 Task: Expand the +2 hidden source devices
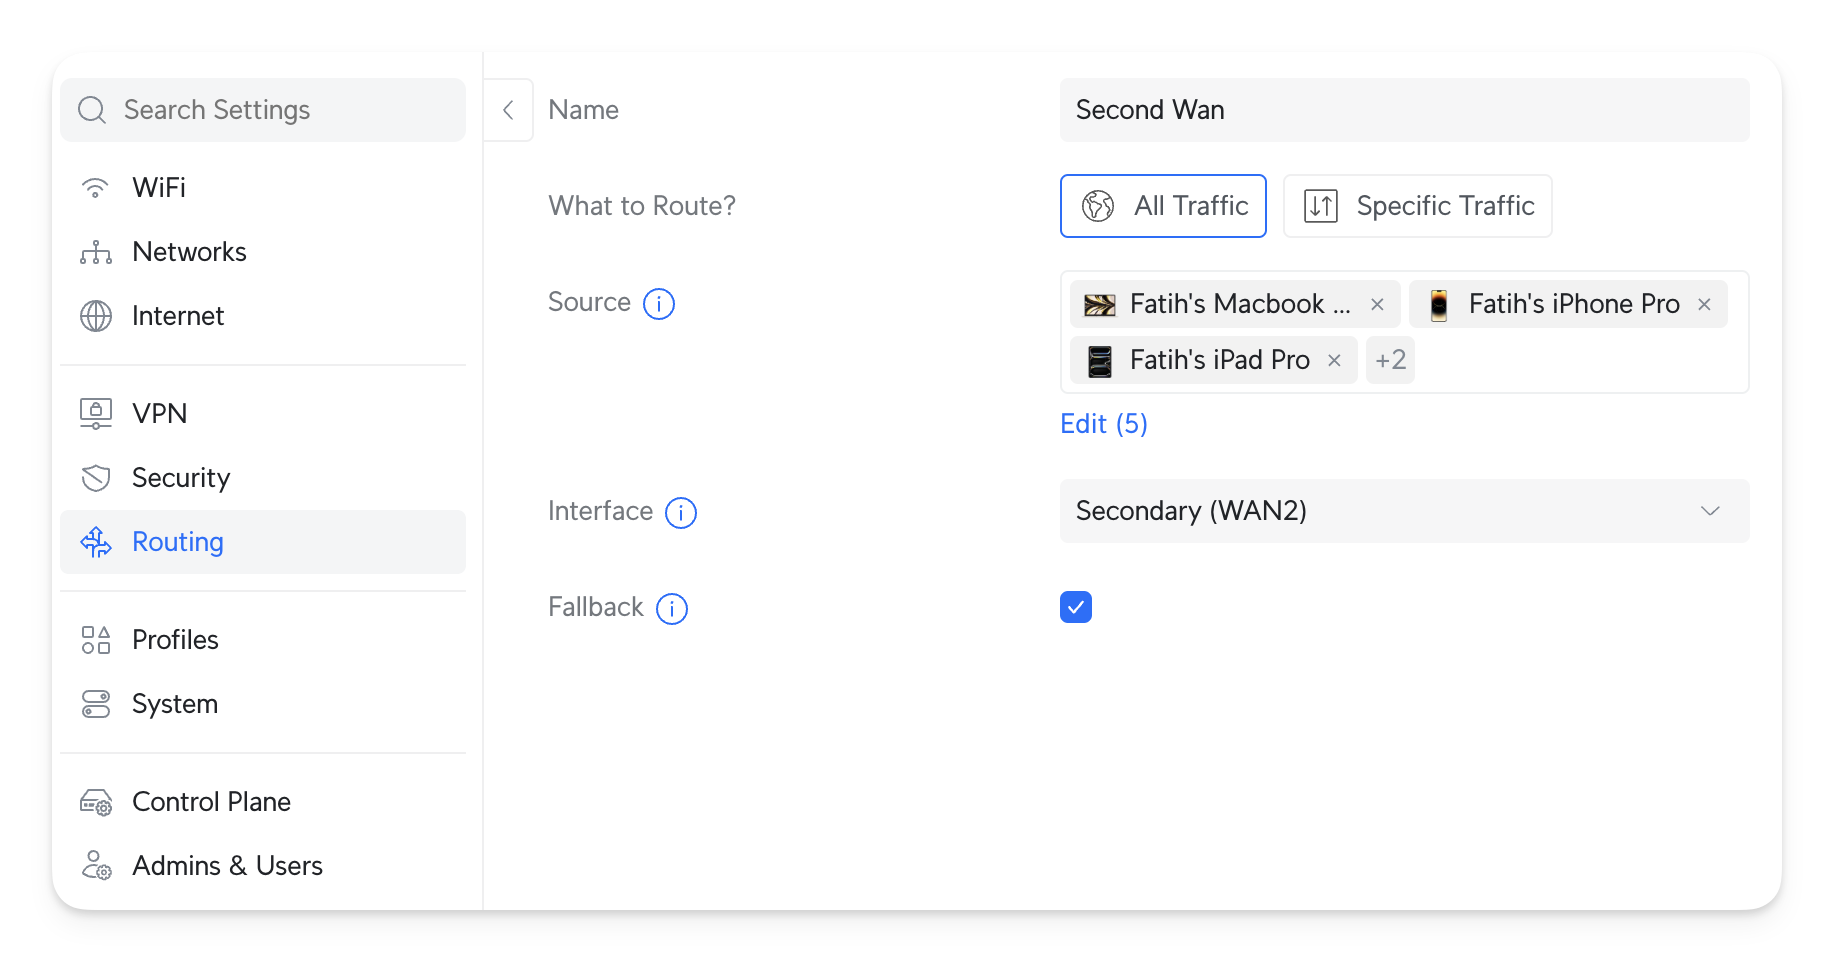1390,360
